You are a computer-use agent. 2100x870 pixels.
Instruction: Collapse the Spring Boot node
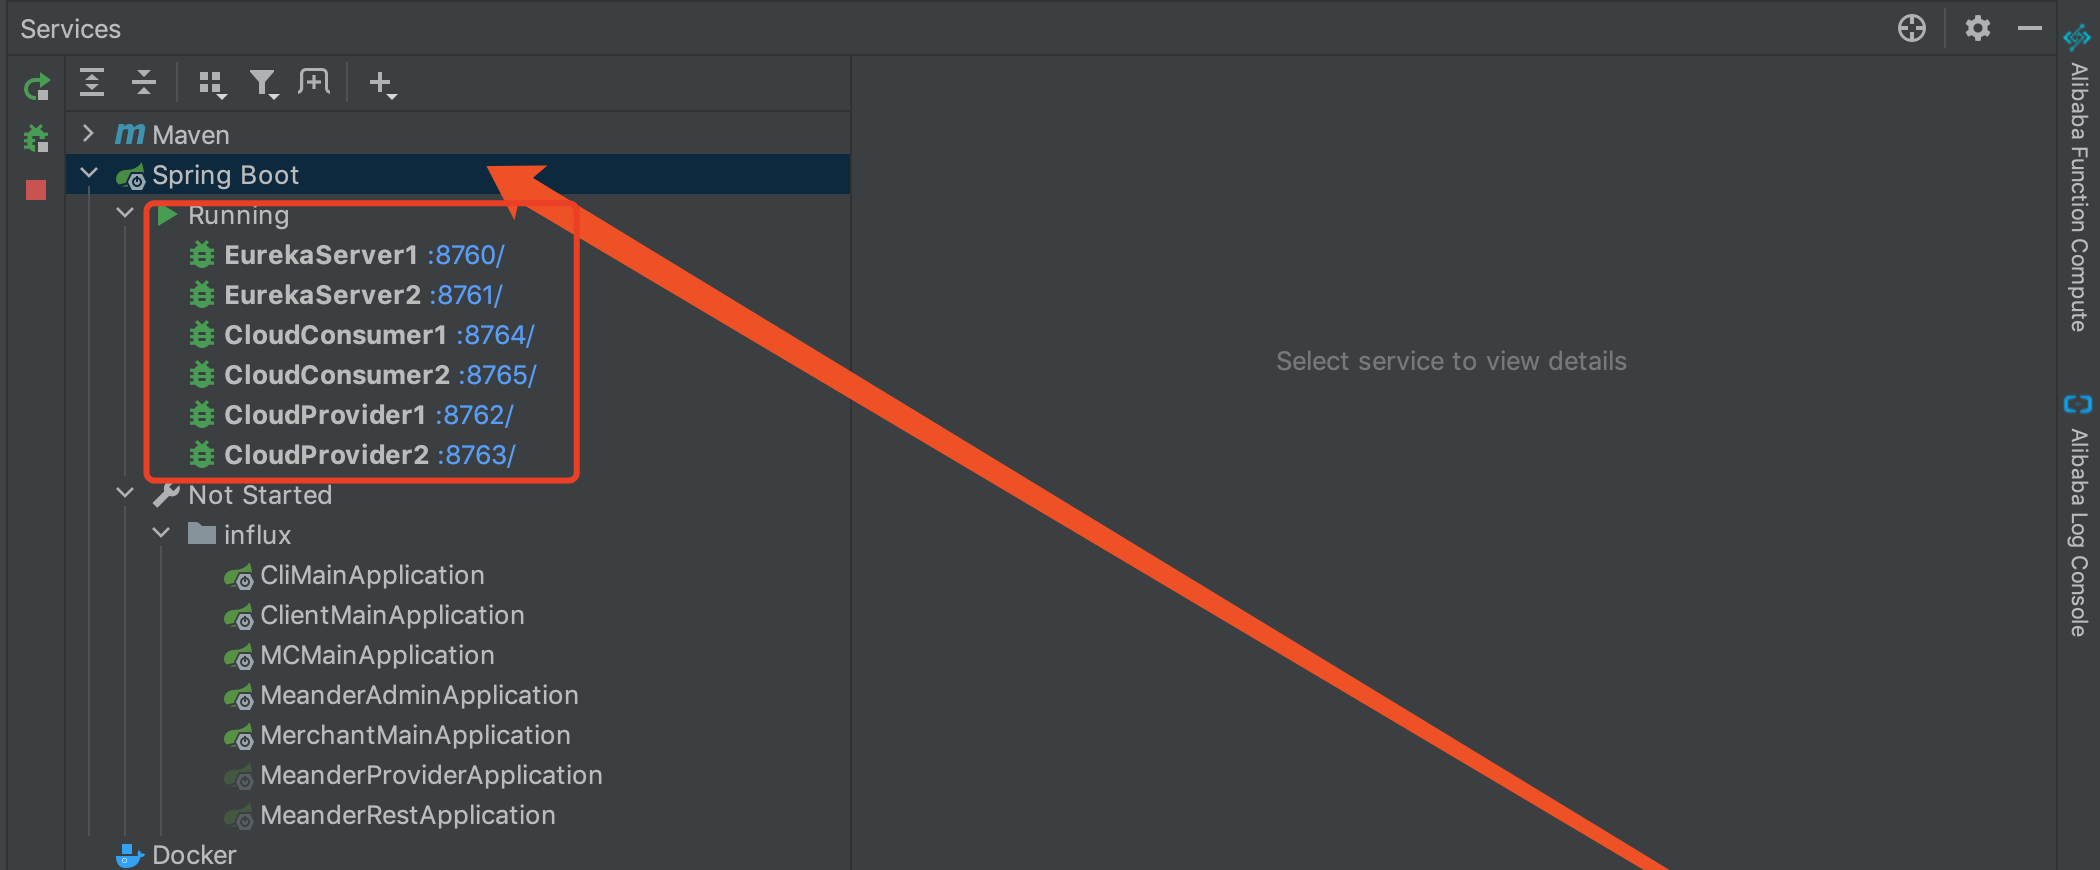[89, 174]
